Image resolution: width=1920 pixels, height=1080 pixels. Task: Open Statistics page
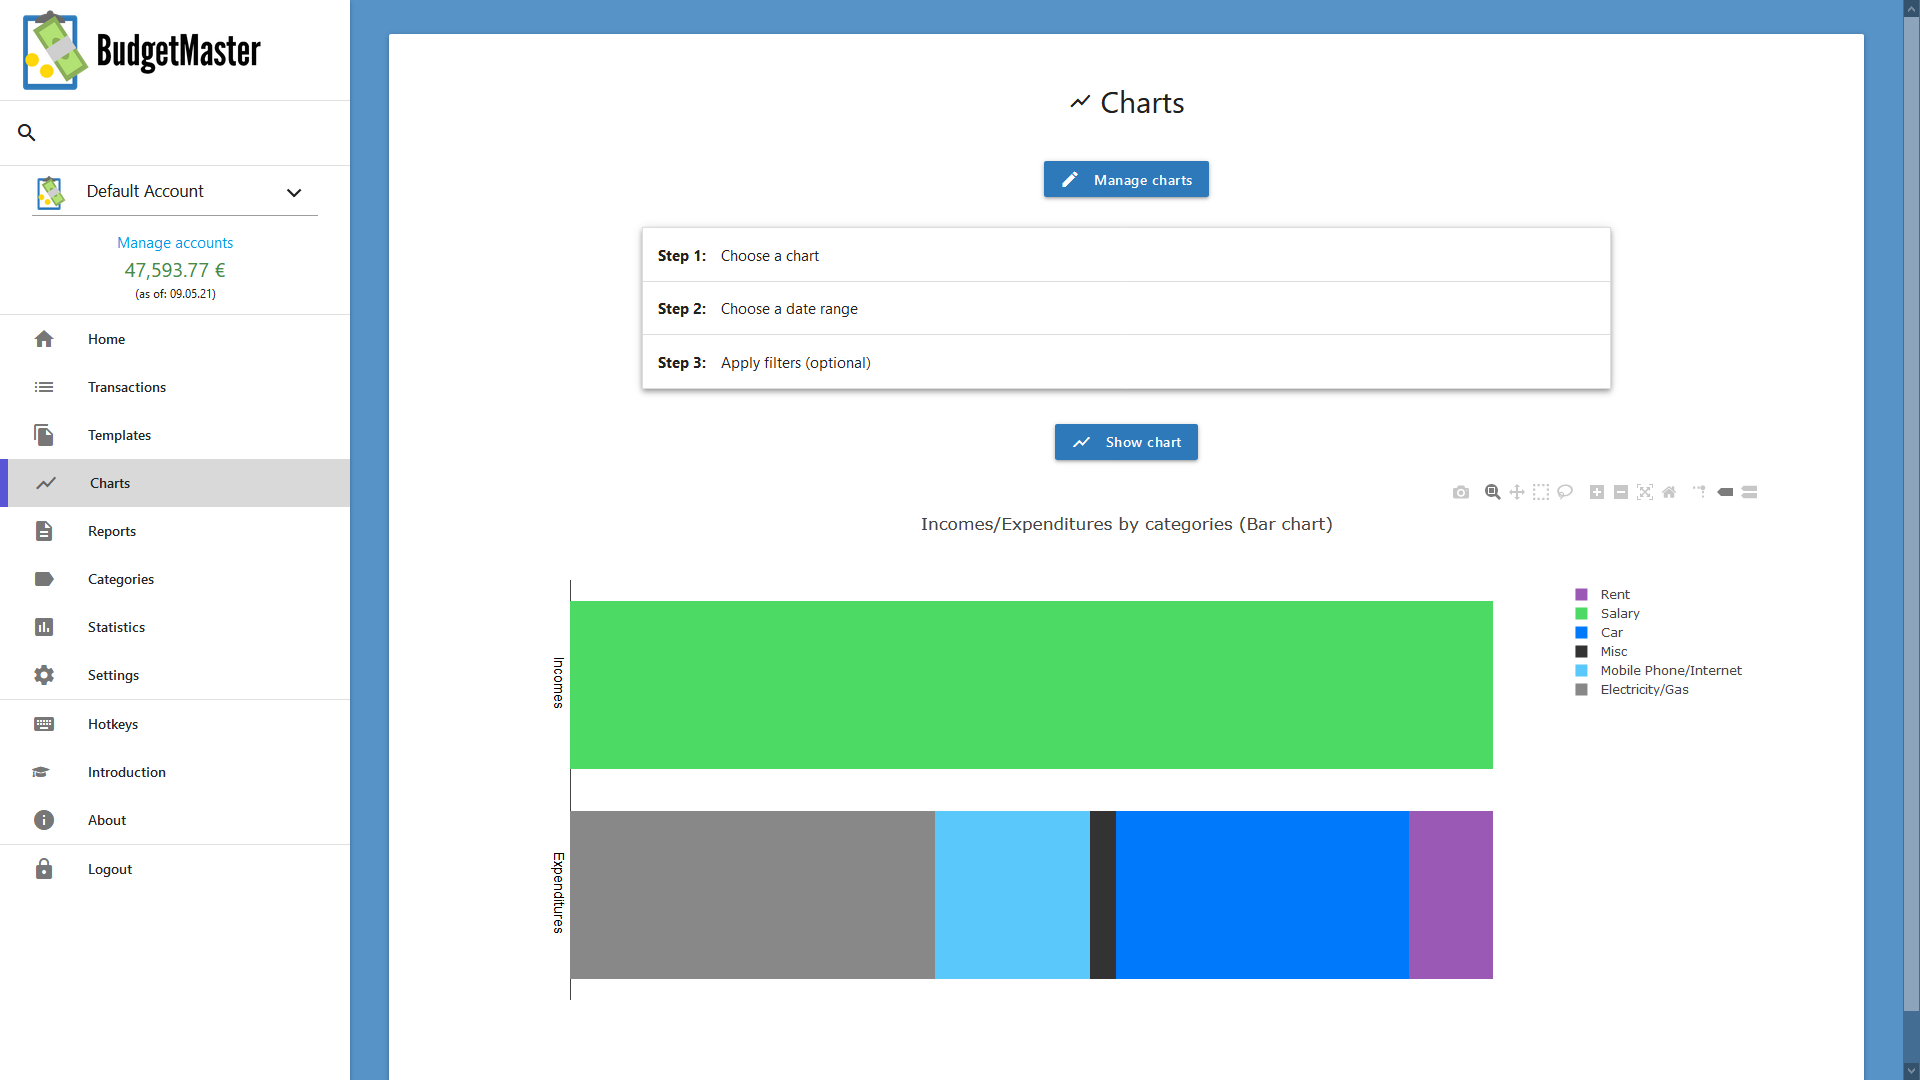(175, 627)
